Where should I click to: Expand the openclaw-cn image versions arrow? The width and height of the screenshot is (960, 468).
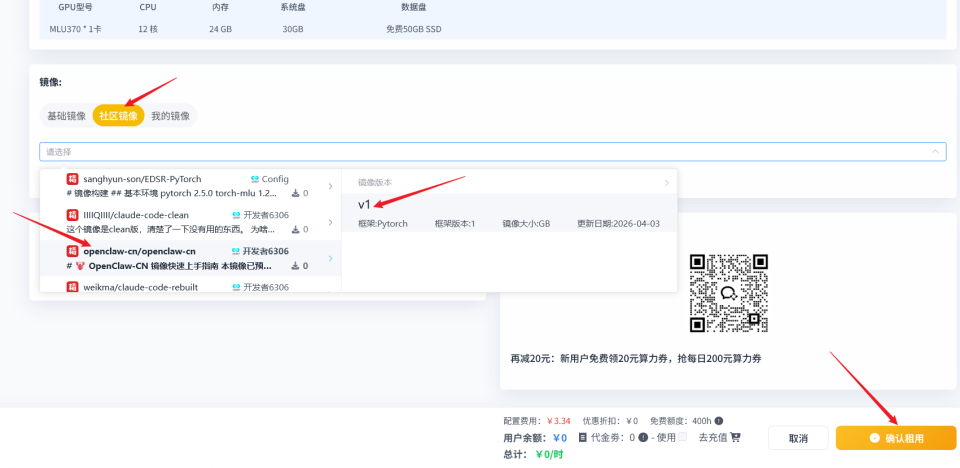pos(331,259)
